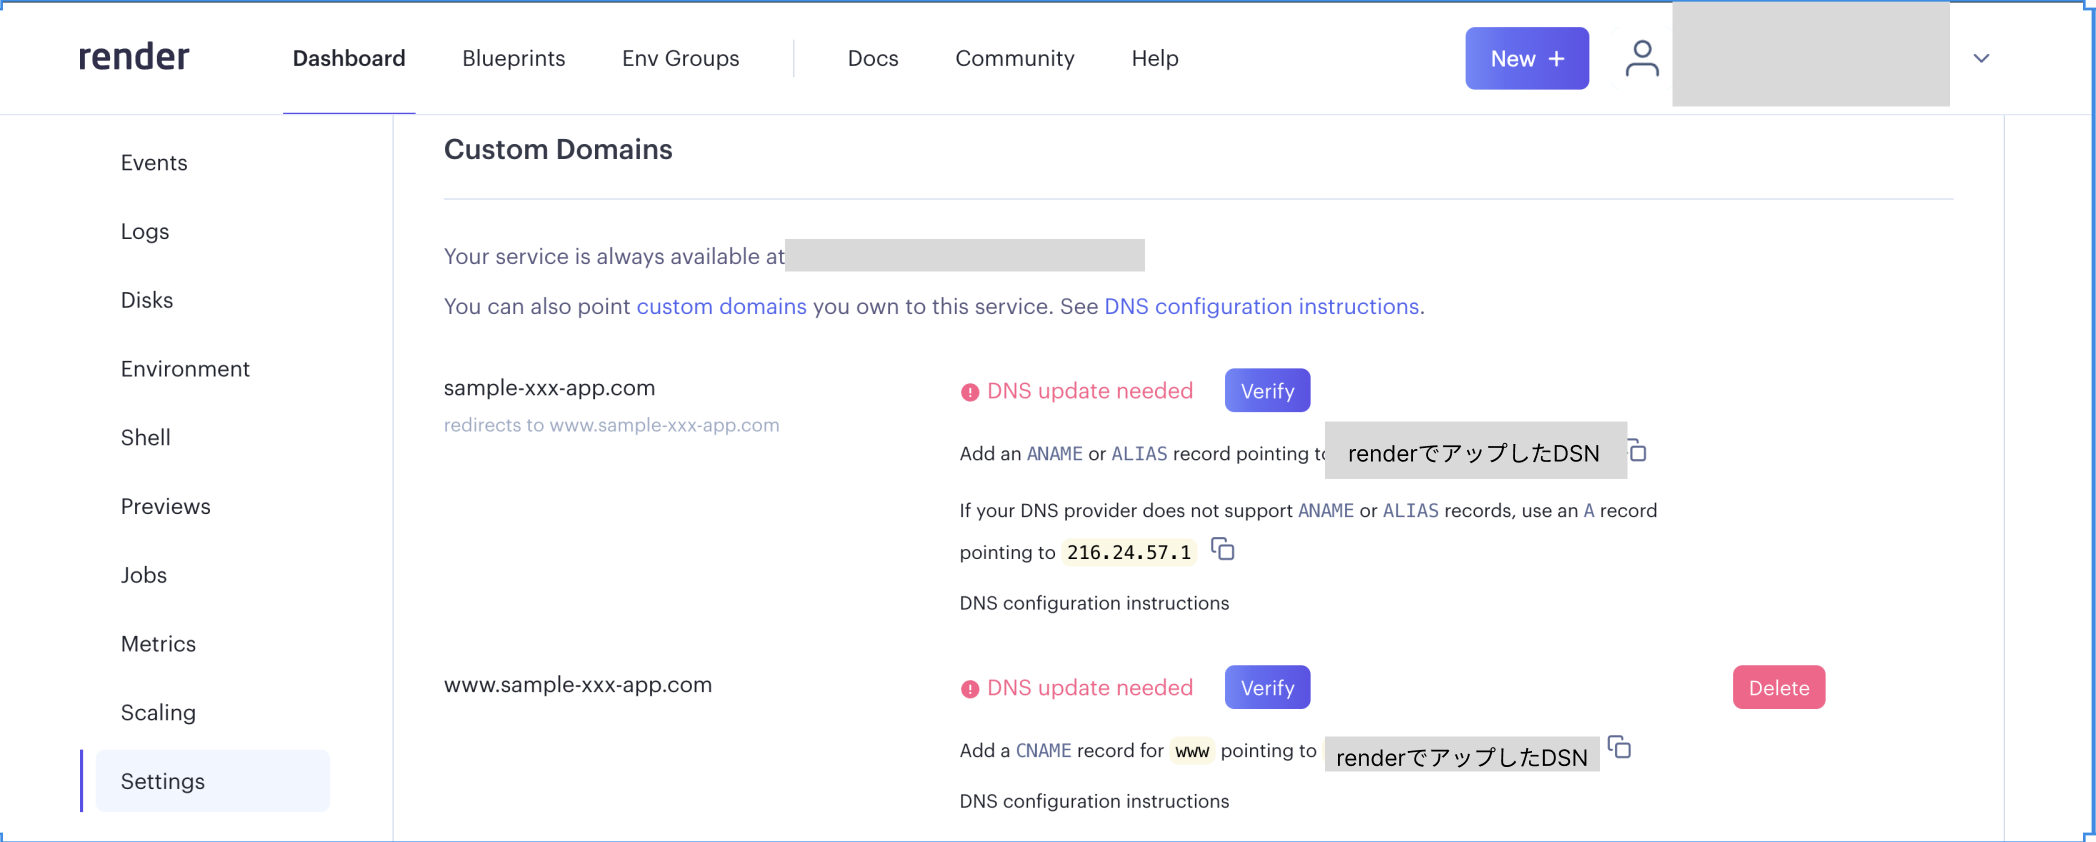Open the Docs link in header
Image resolution: width=2096 pixels, height=842 pixels.
[x=873, y=58]
